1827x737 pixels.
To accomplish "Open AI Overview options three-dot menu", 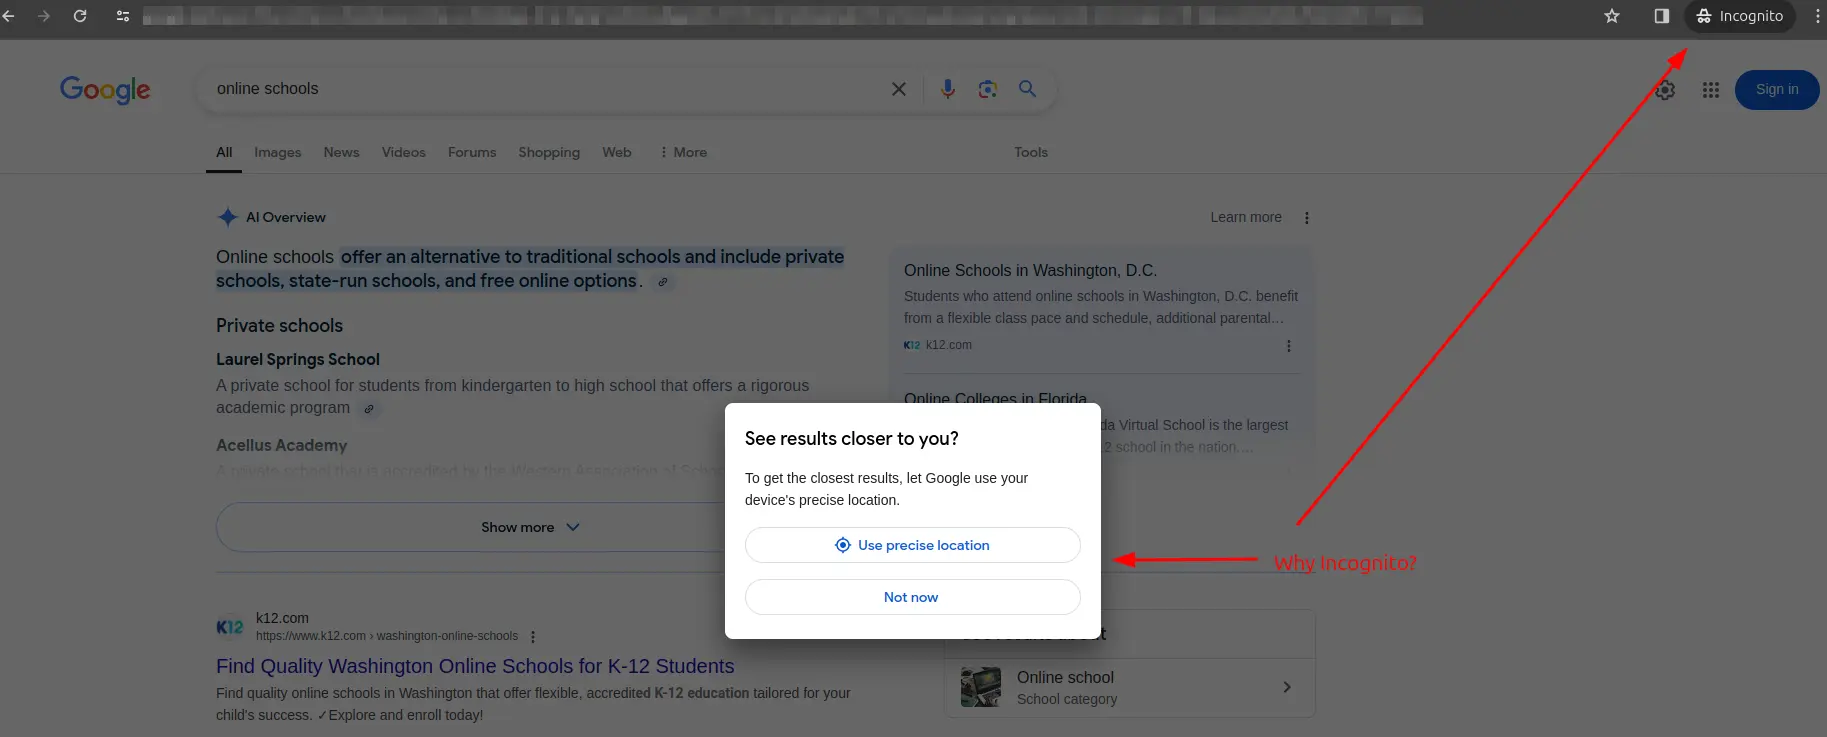I will (1306, 218).
